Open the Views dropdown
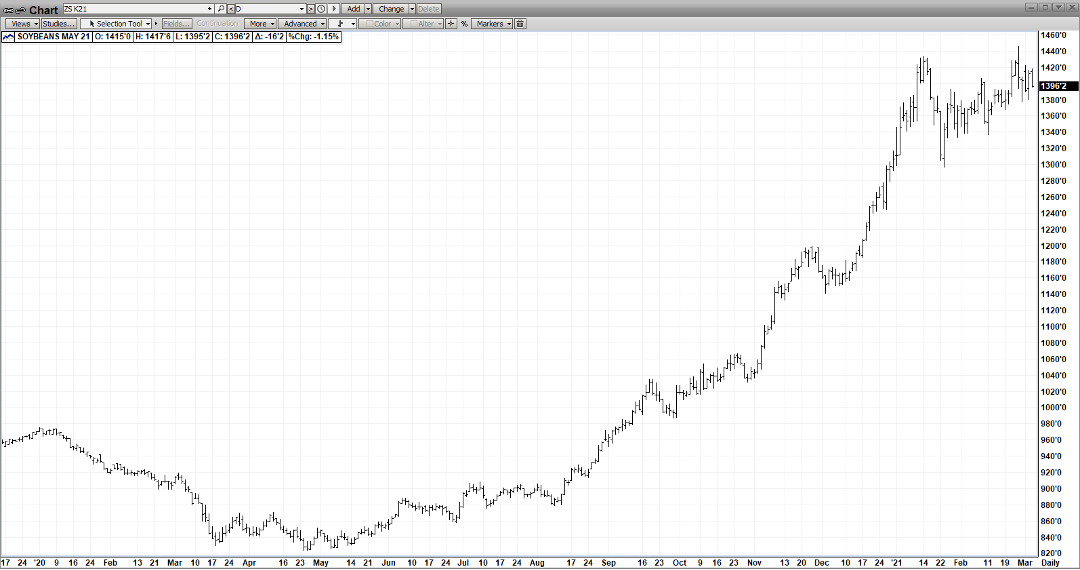This screenshot has height=570, width=1080. 22,23
